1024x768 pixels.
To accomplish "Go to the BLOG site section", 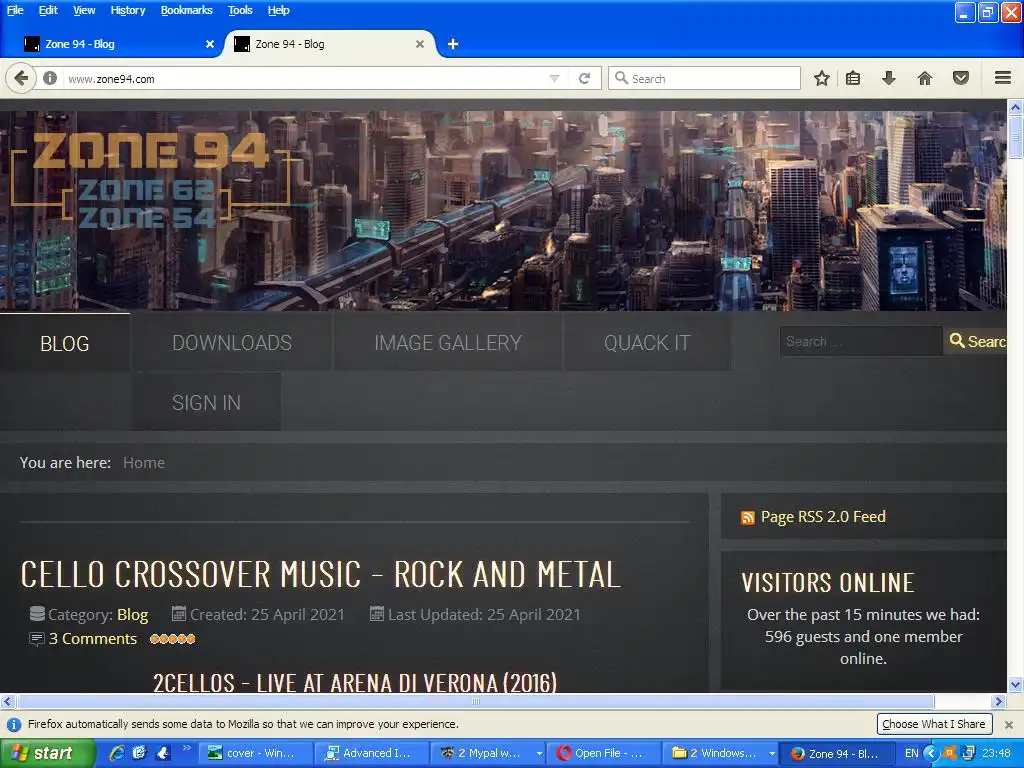I will point(65,343).
